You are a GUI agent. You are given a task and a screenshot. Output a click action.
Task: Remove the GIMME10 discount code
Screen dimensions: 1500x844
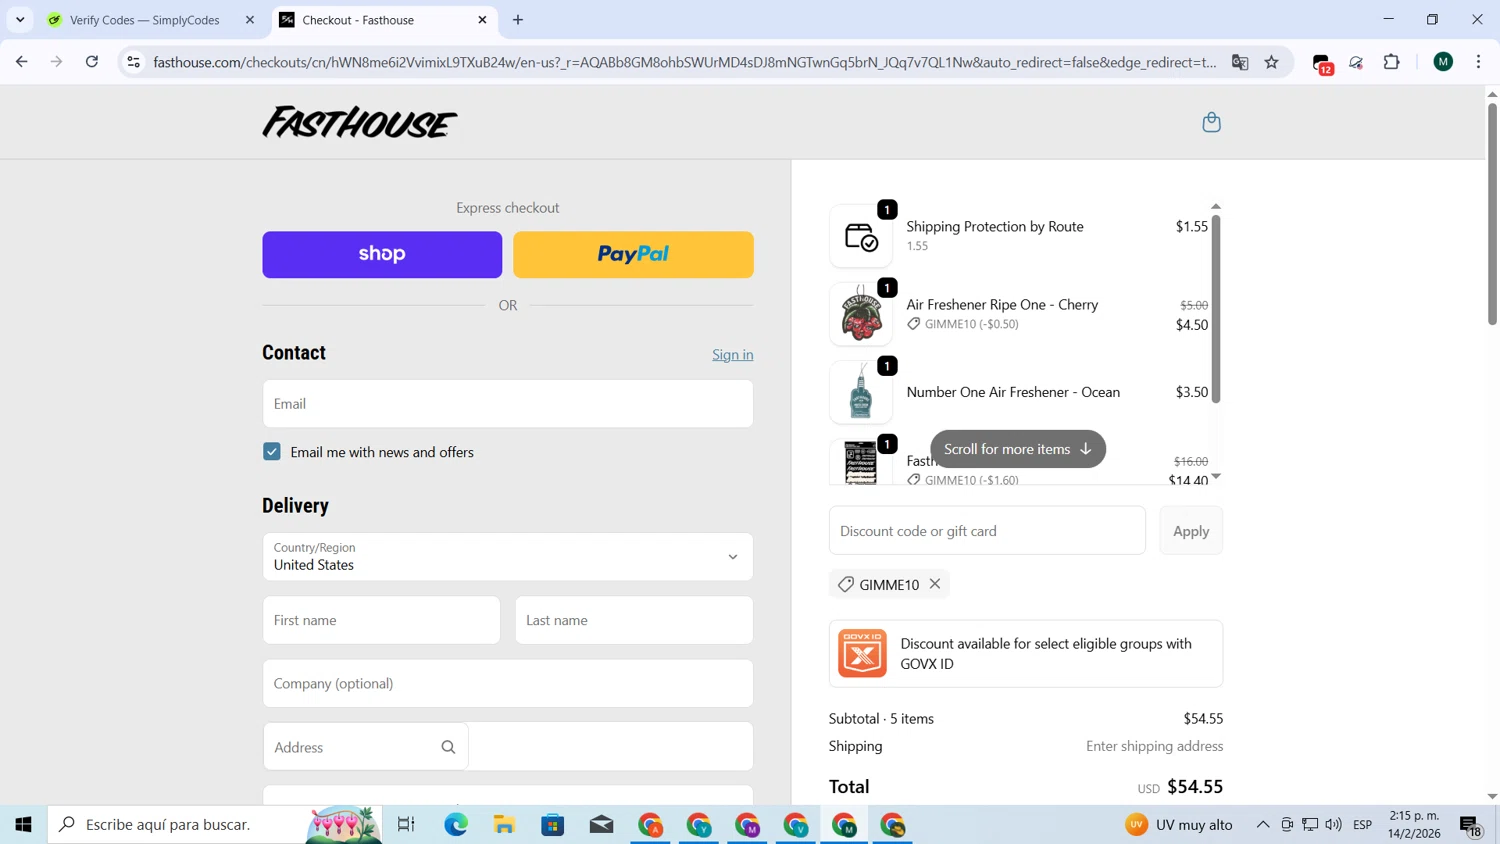pyautogui.click(x=935, y=584)
